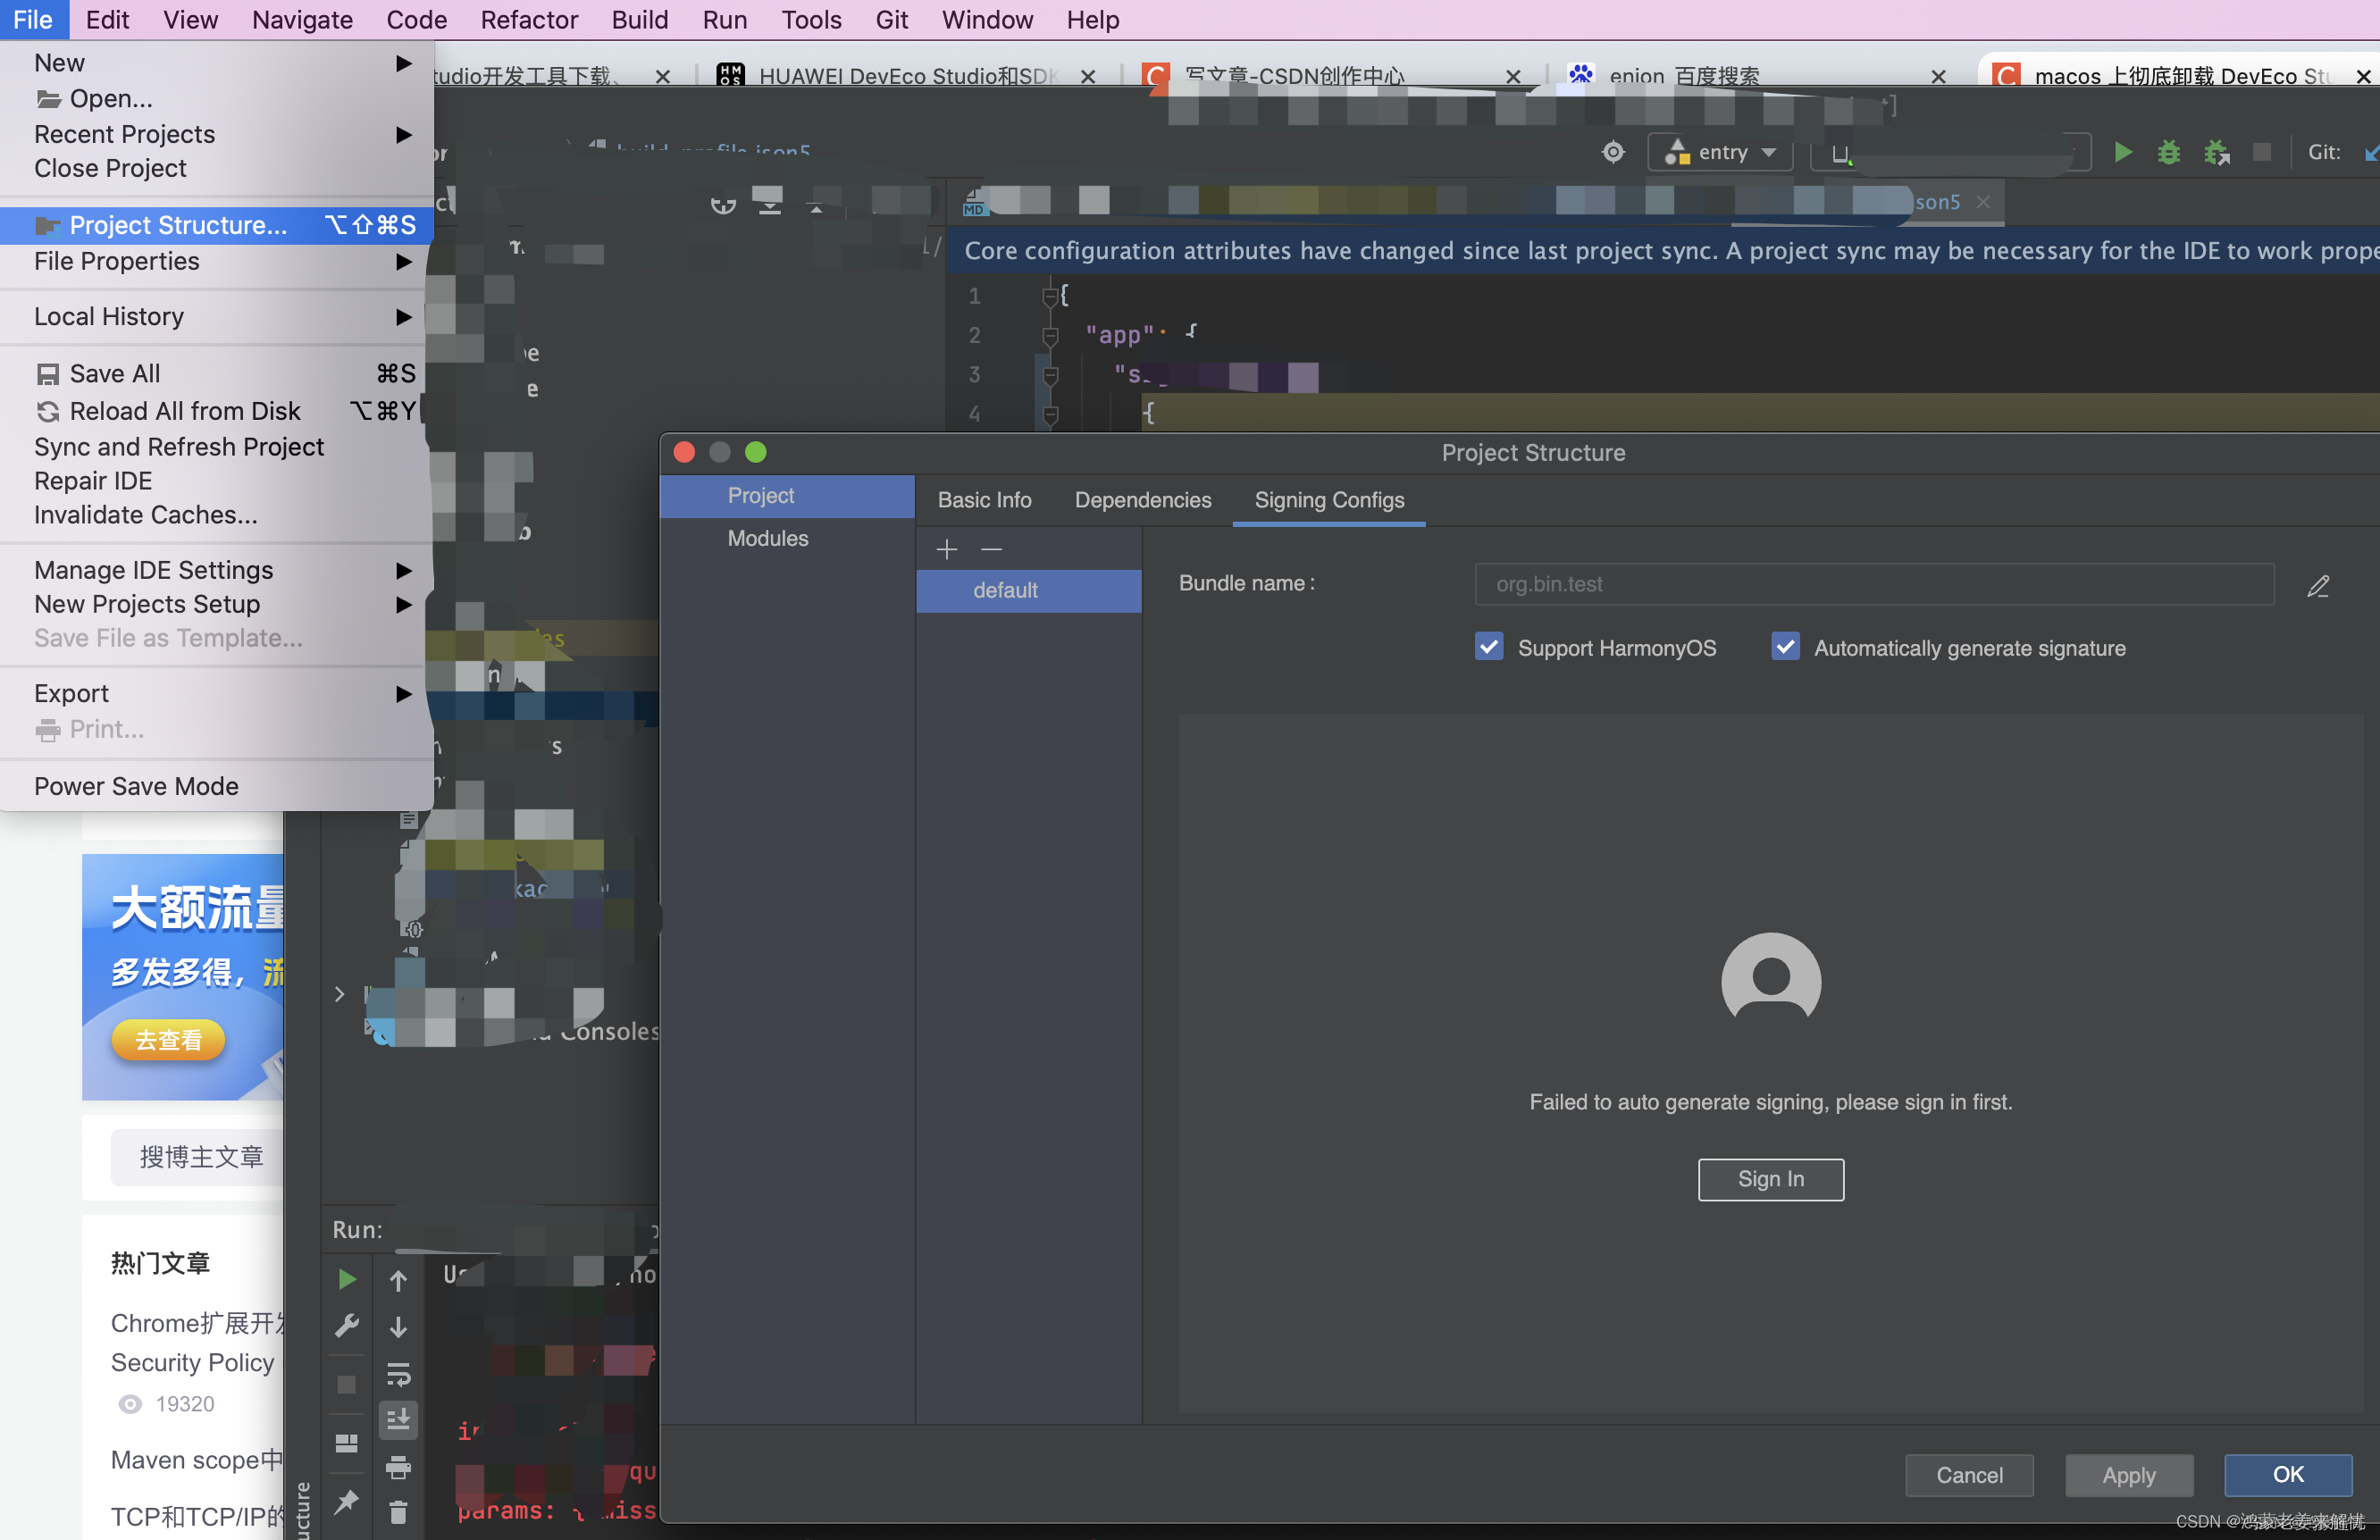Image resolution: width=2380 pixels, height=1540 pixels.
Task: Toggle Scroll to End in the Run panel
Action: click(x=398, y=1419)
